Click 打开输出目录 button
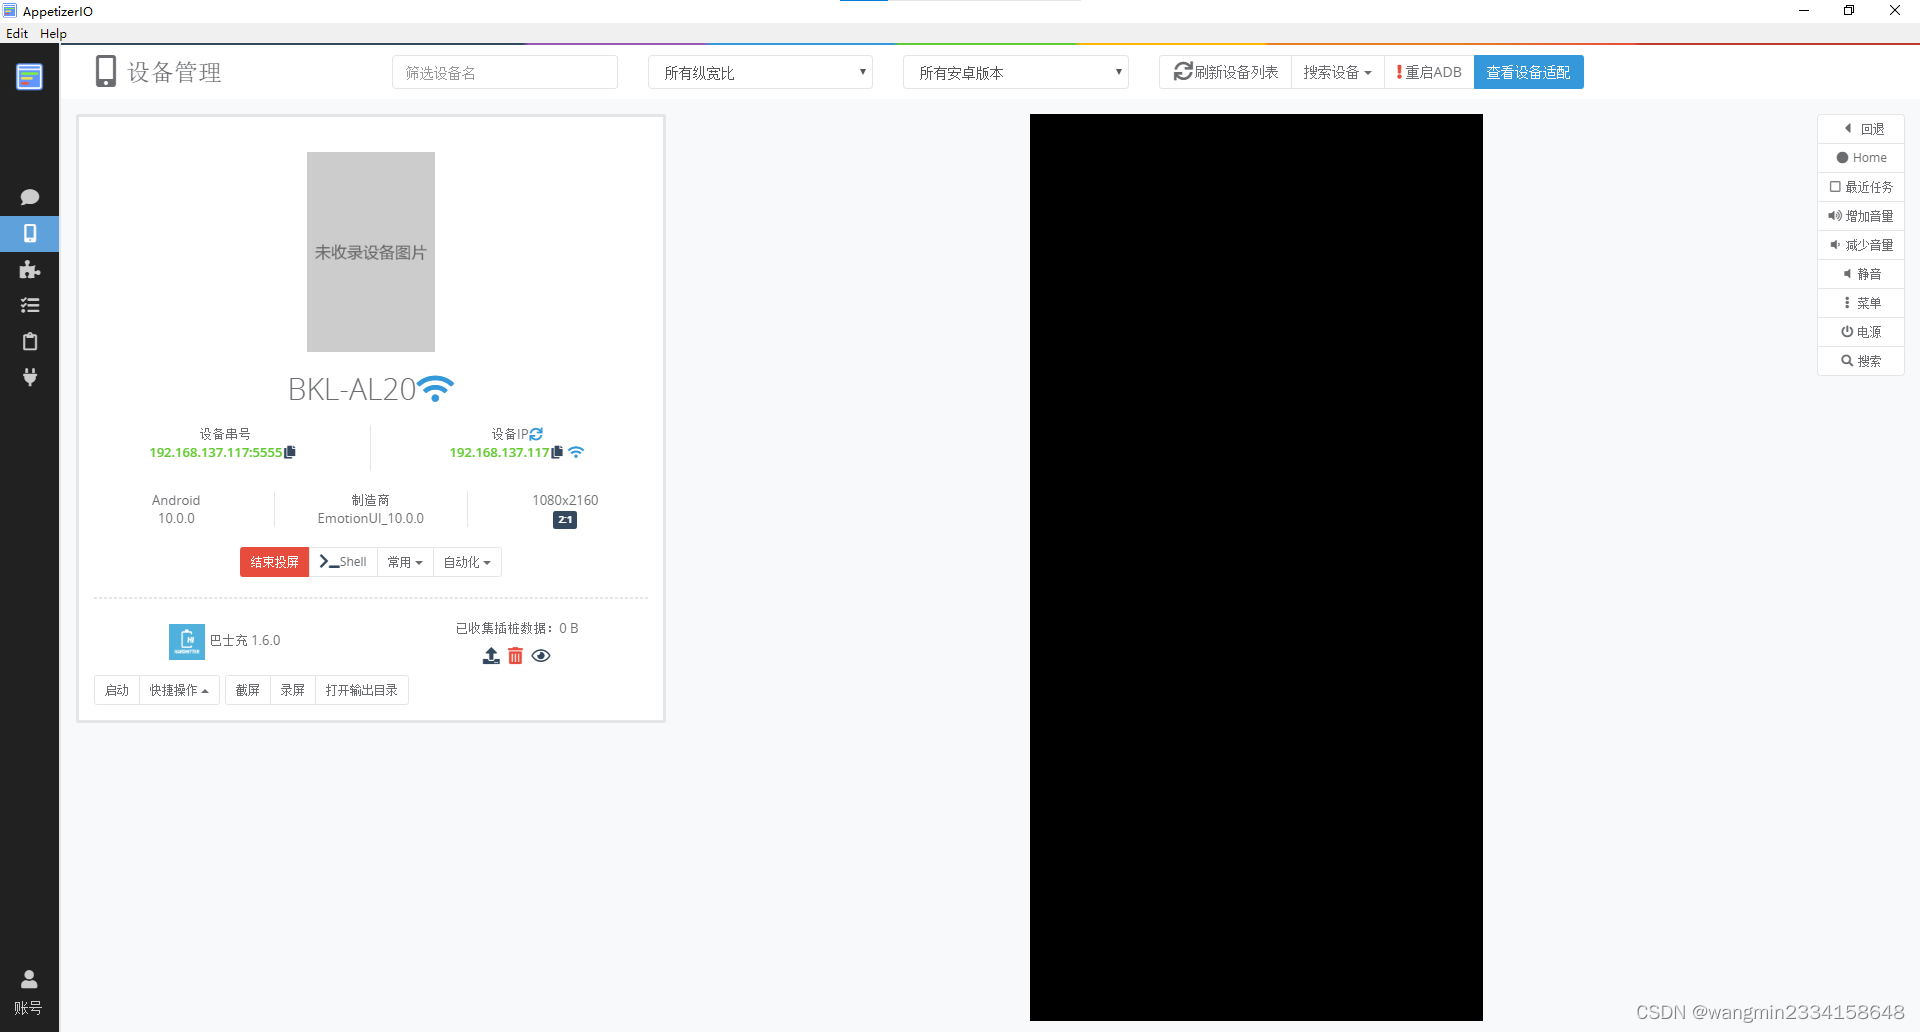 point(361,690)
